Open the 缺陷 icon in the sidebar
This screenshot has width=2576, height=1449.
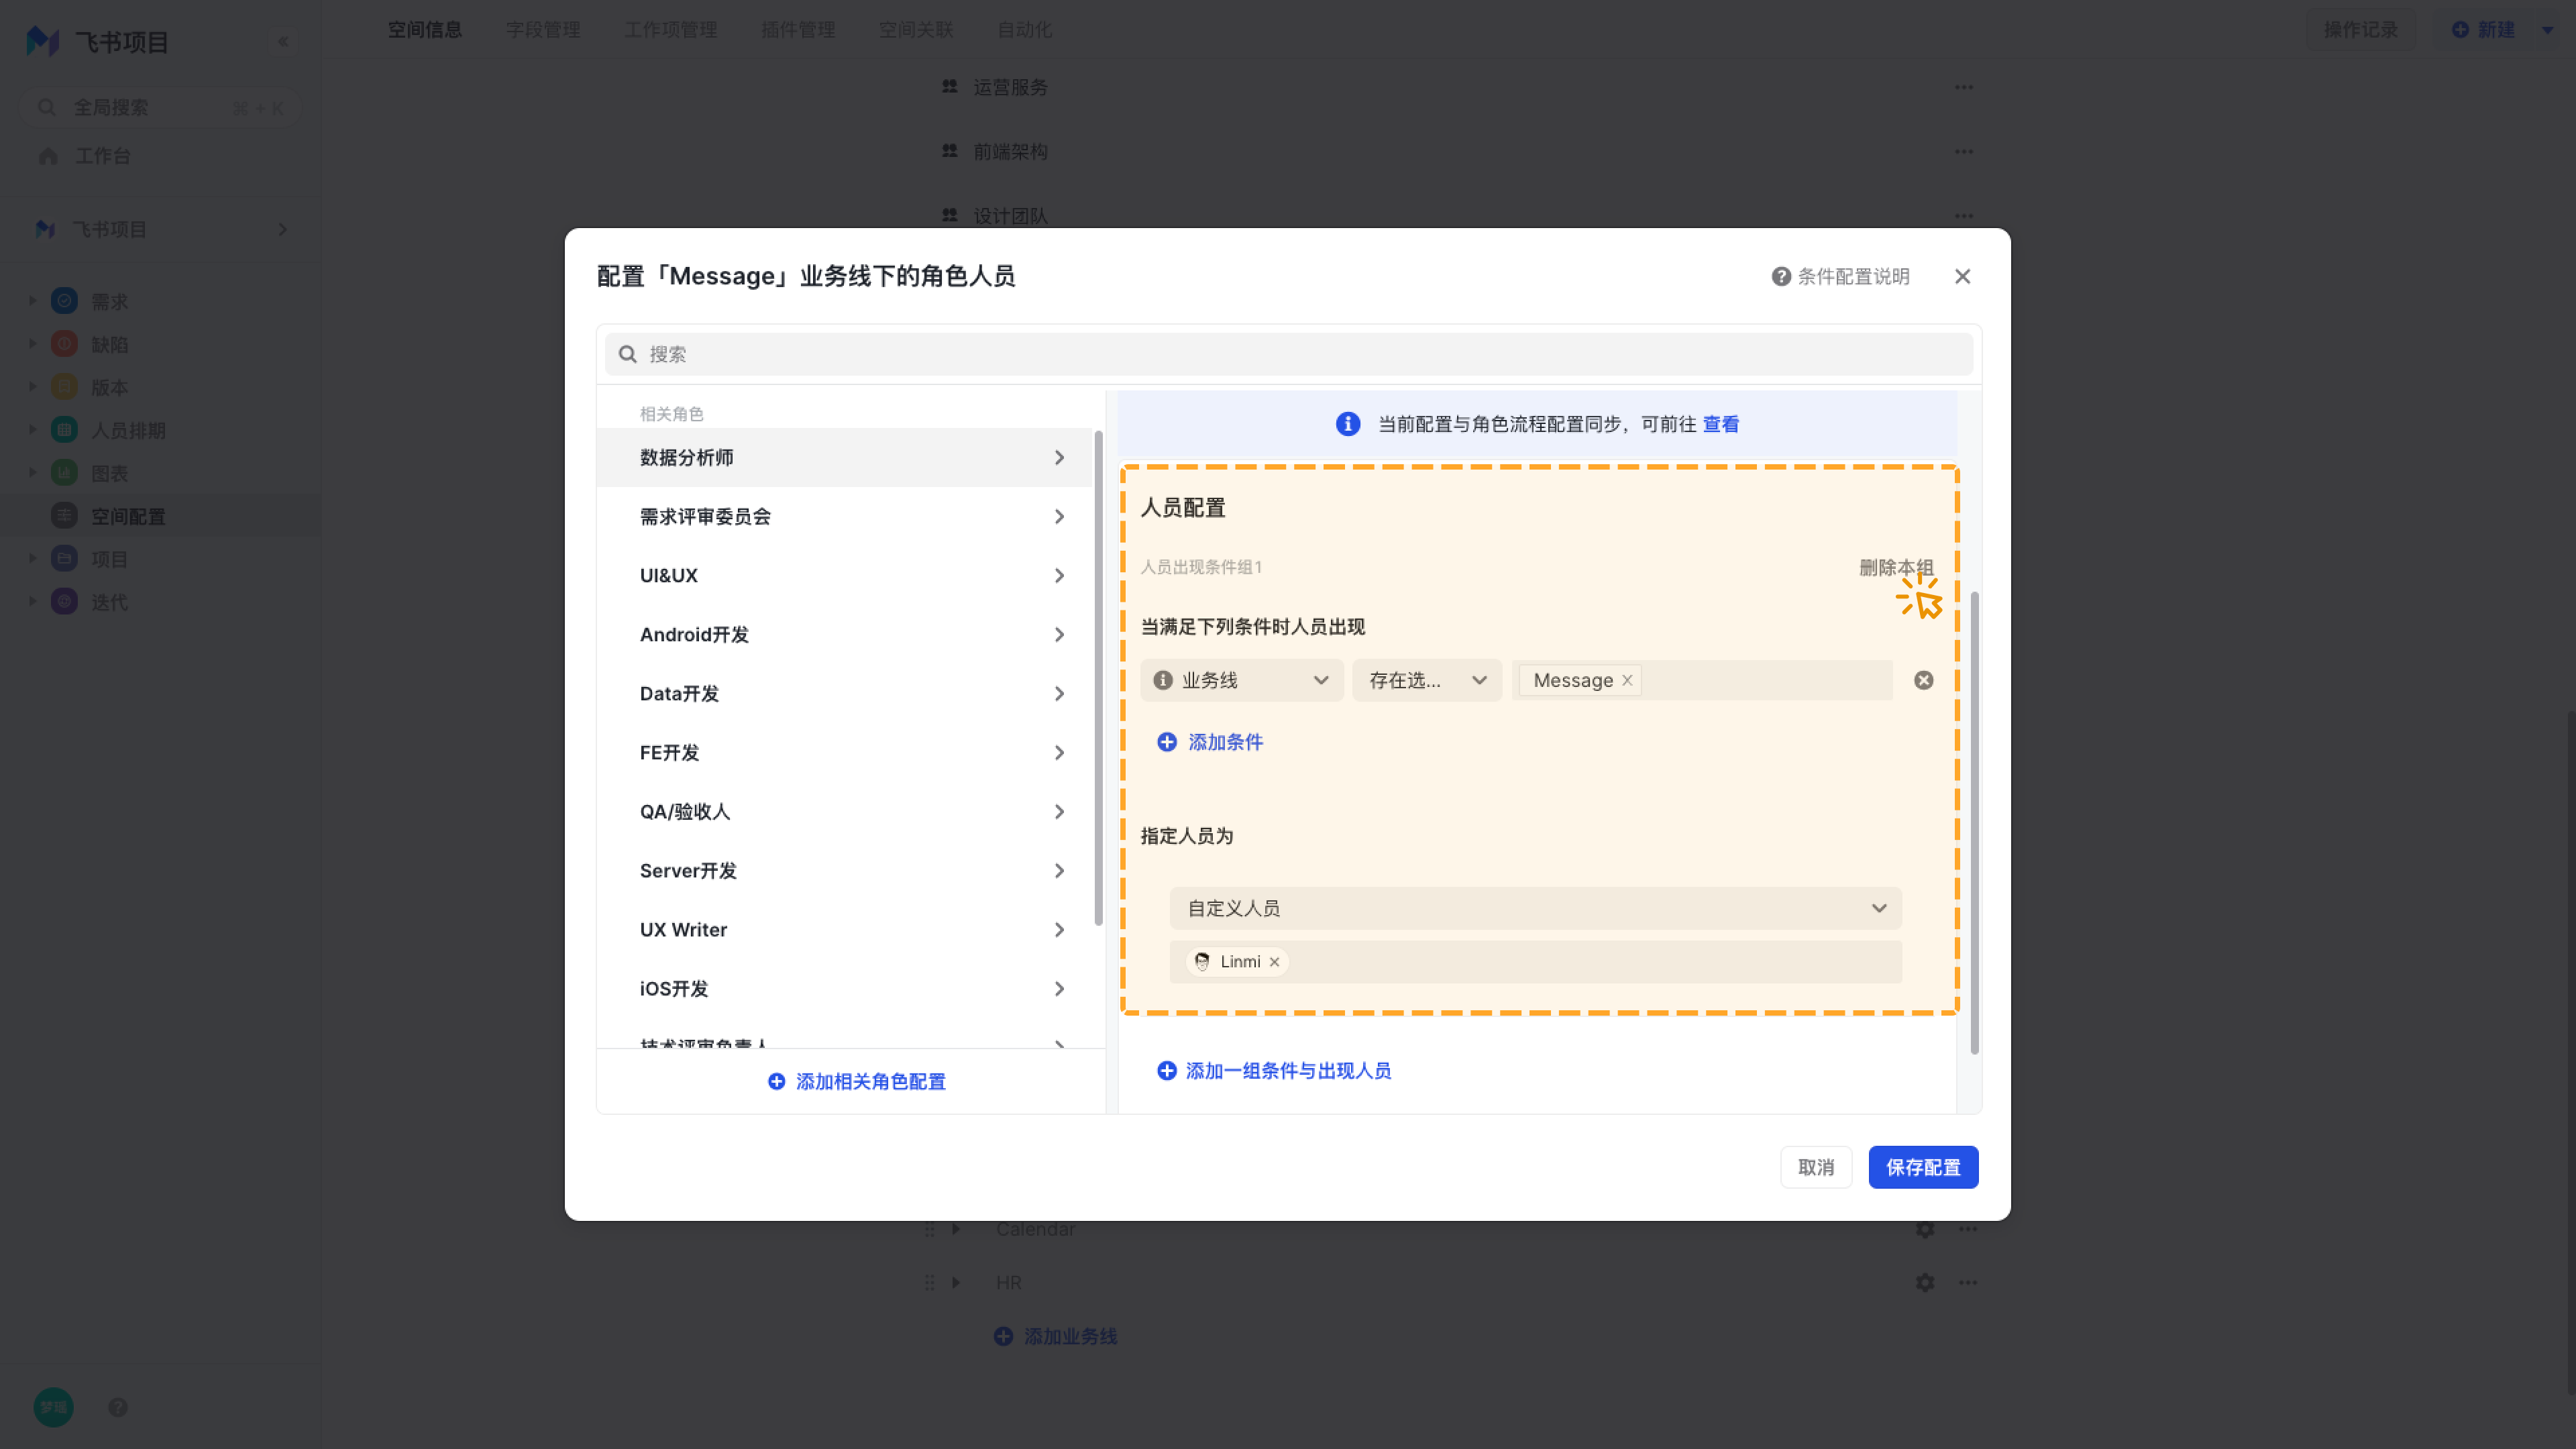64,344
